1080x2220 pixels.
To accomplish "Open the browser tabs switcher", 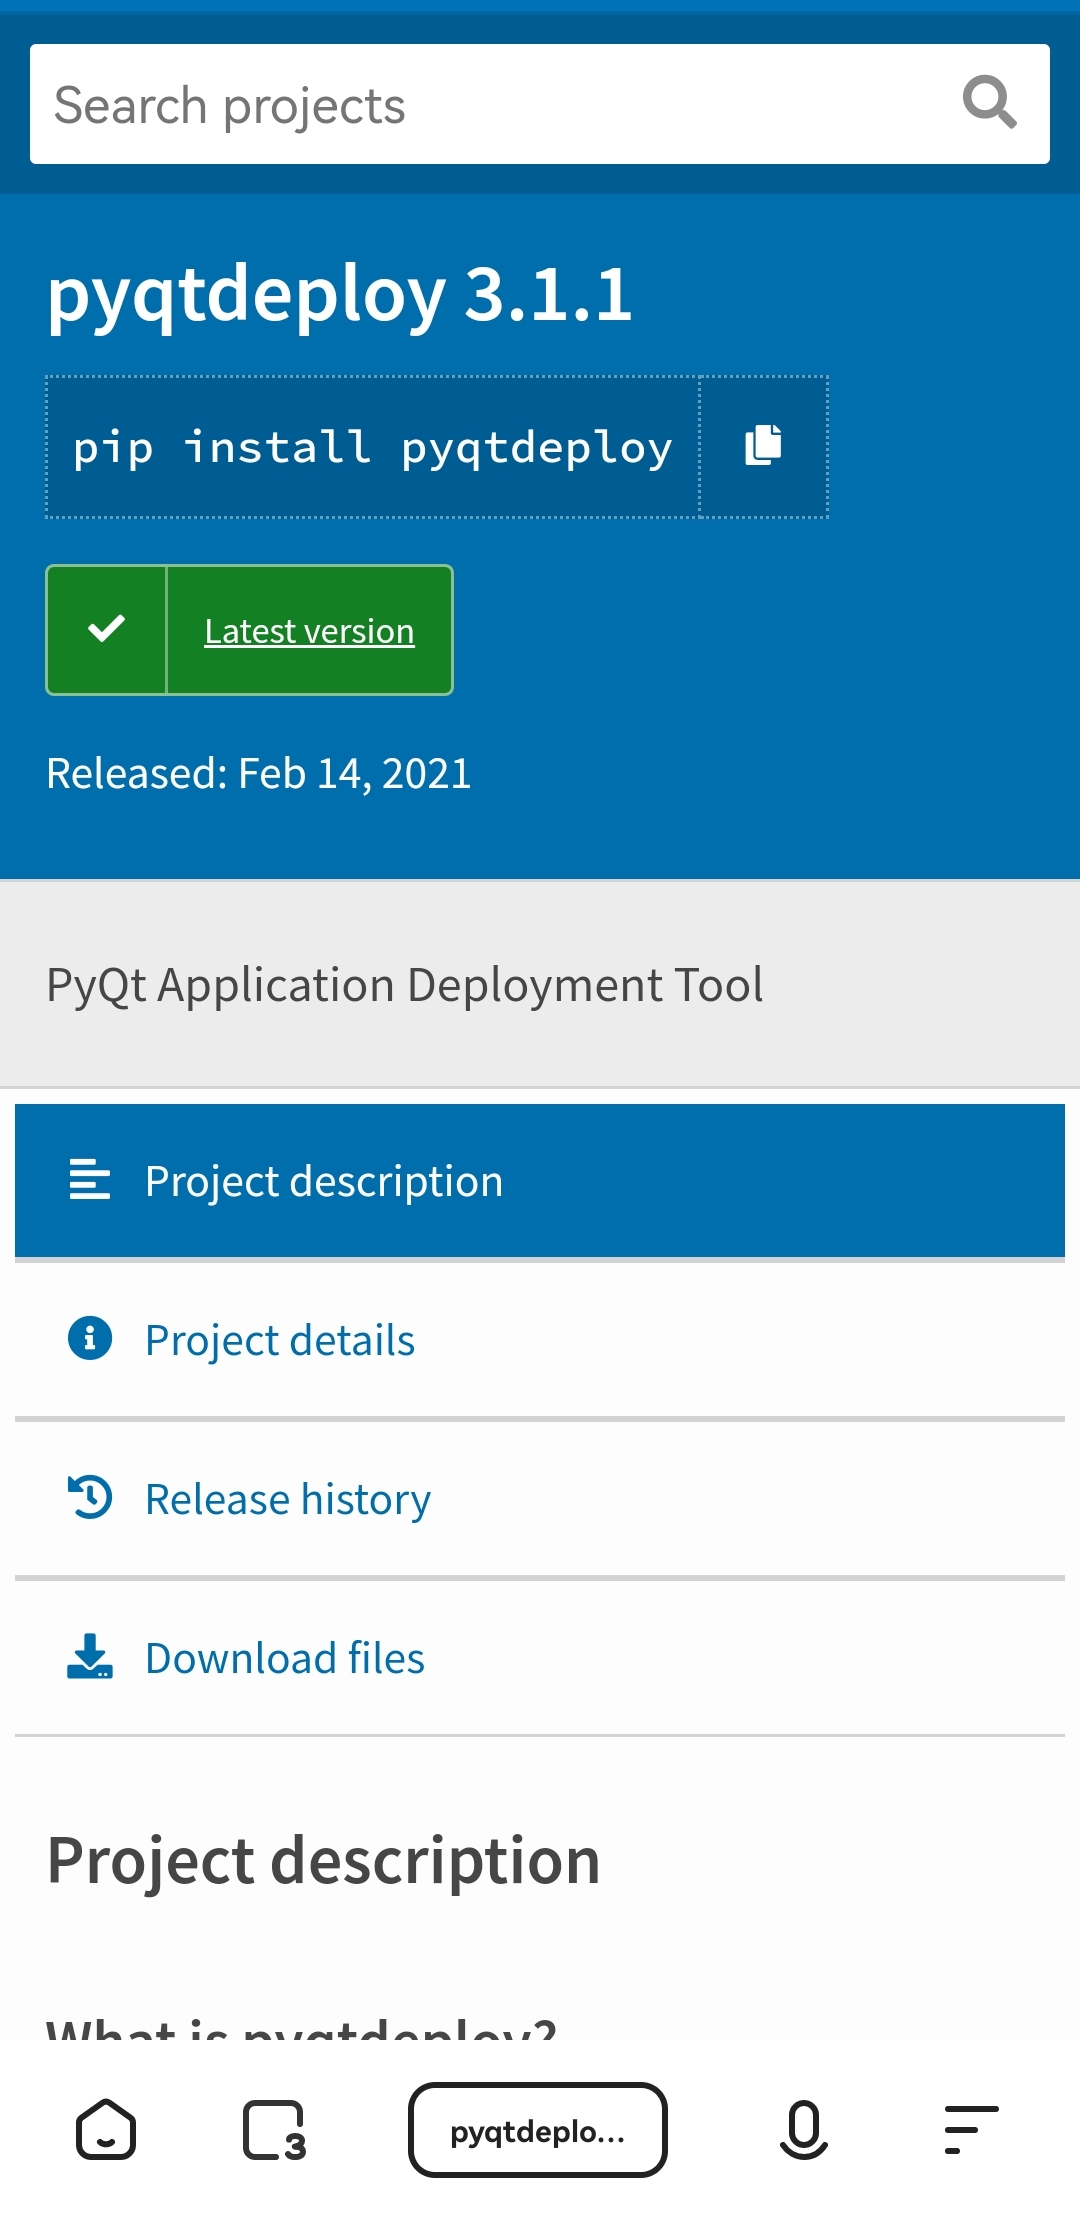I will tap(274, 2130).
